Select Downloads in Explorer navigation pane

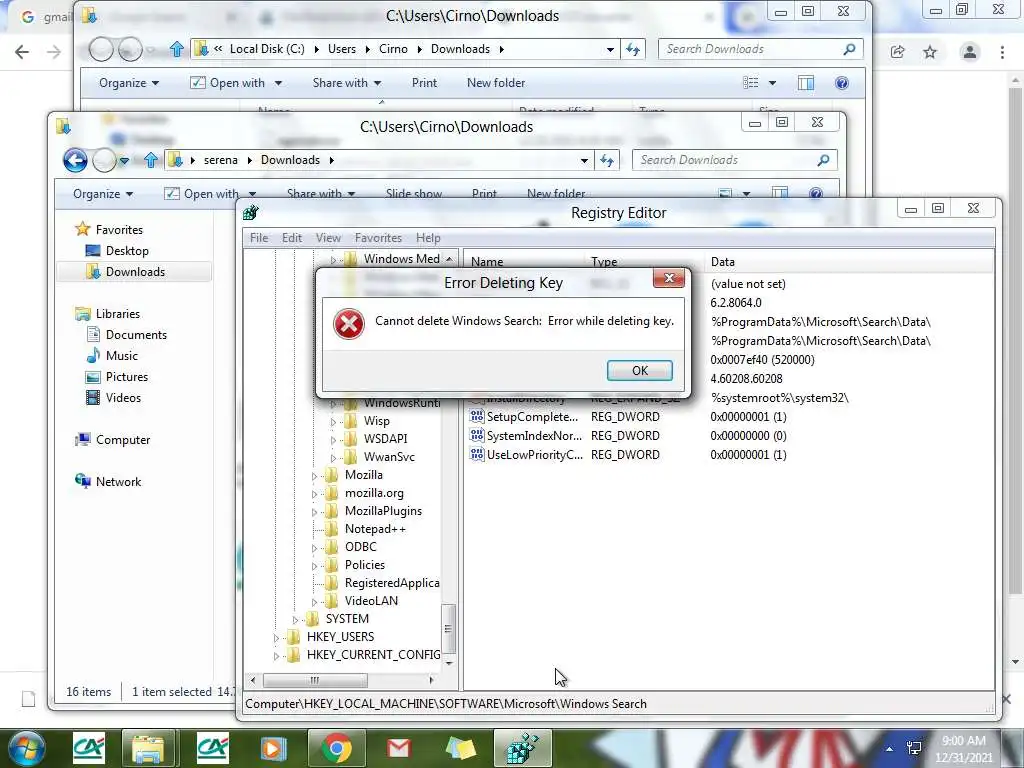point(135,272)
